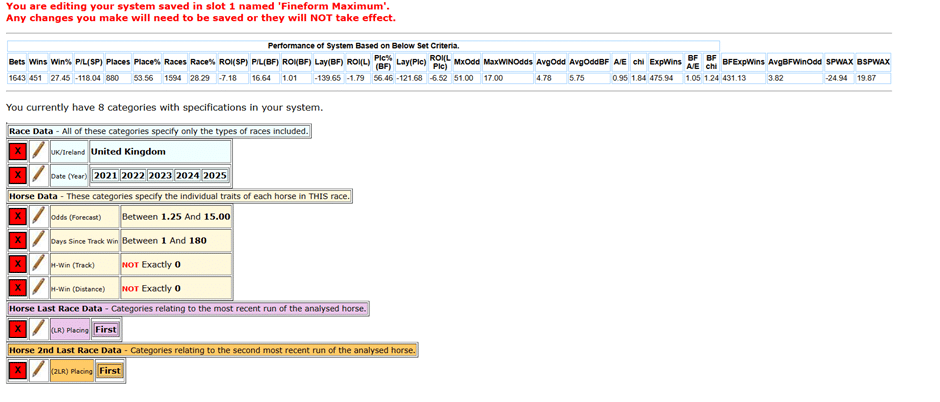Edit the Date (Year) category
The height and width of the screenshot is (402, 940).
(38, 175)
